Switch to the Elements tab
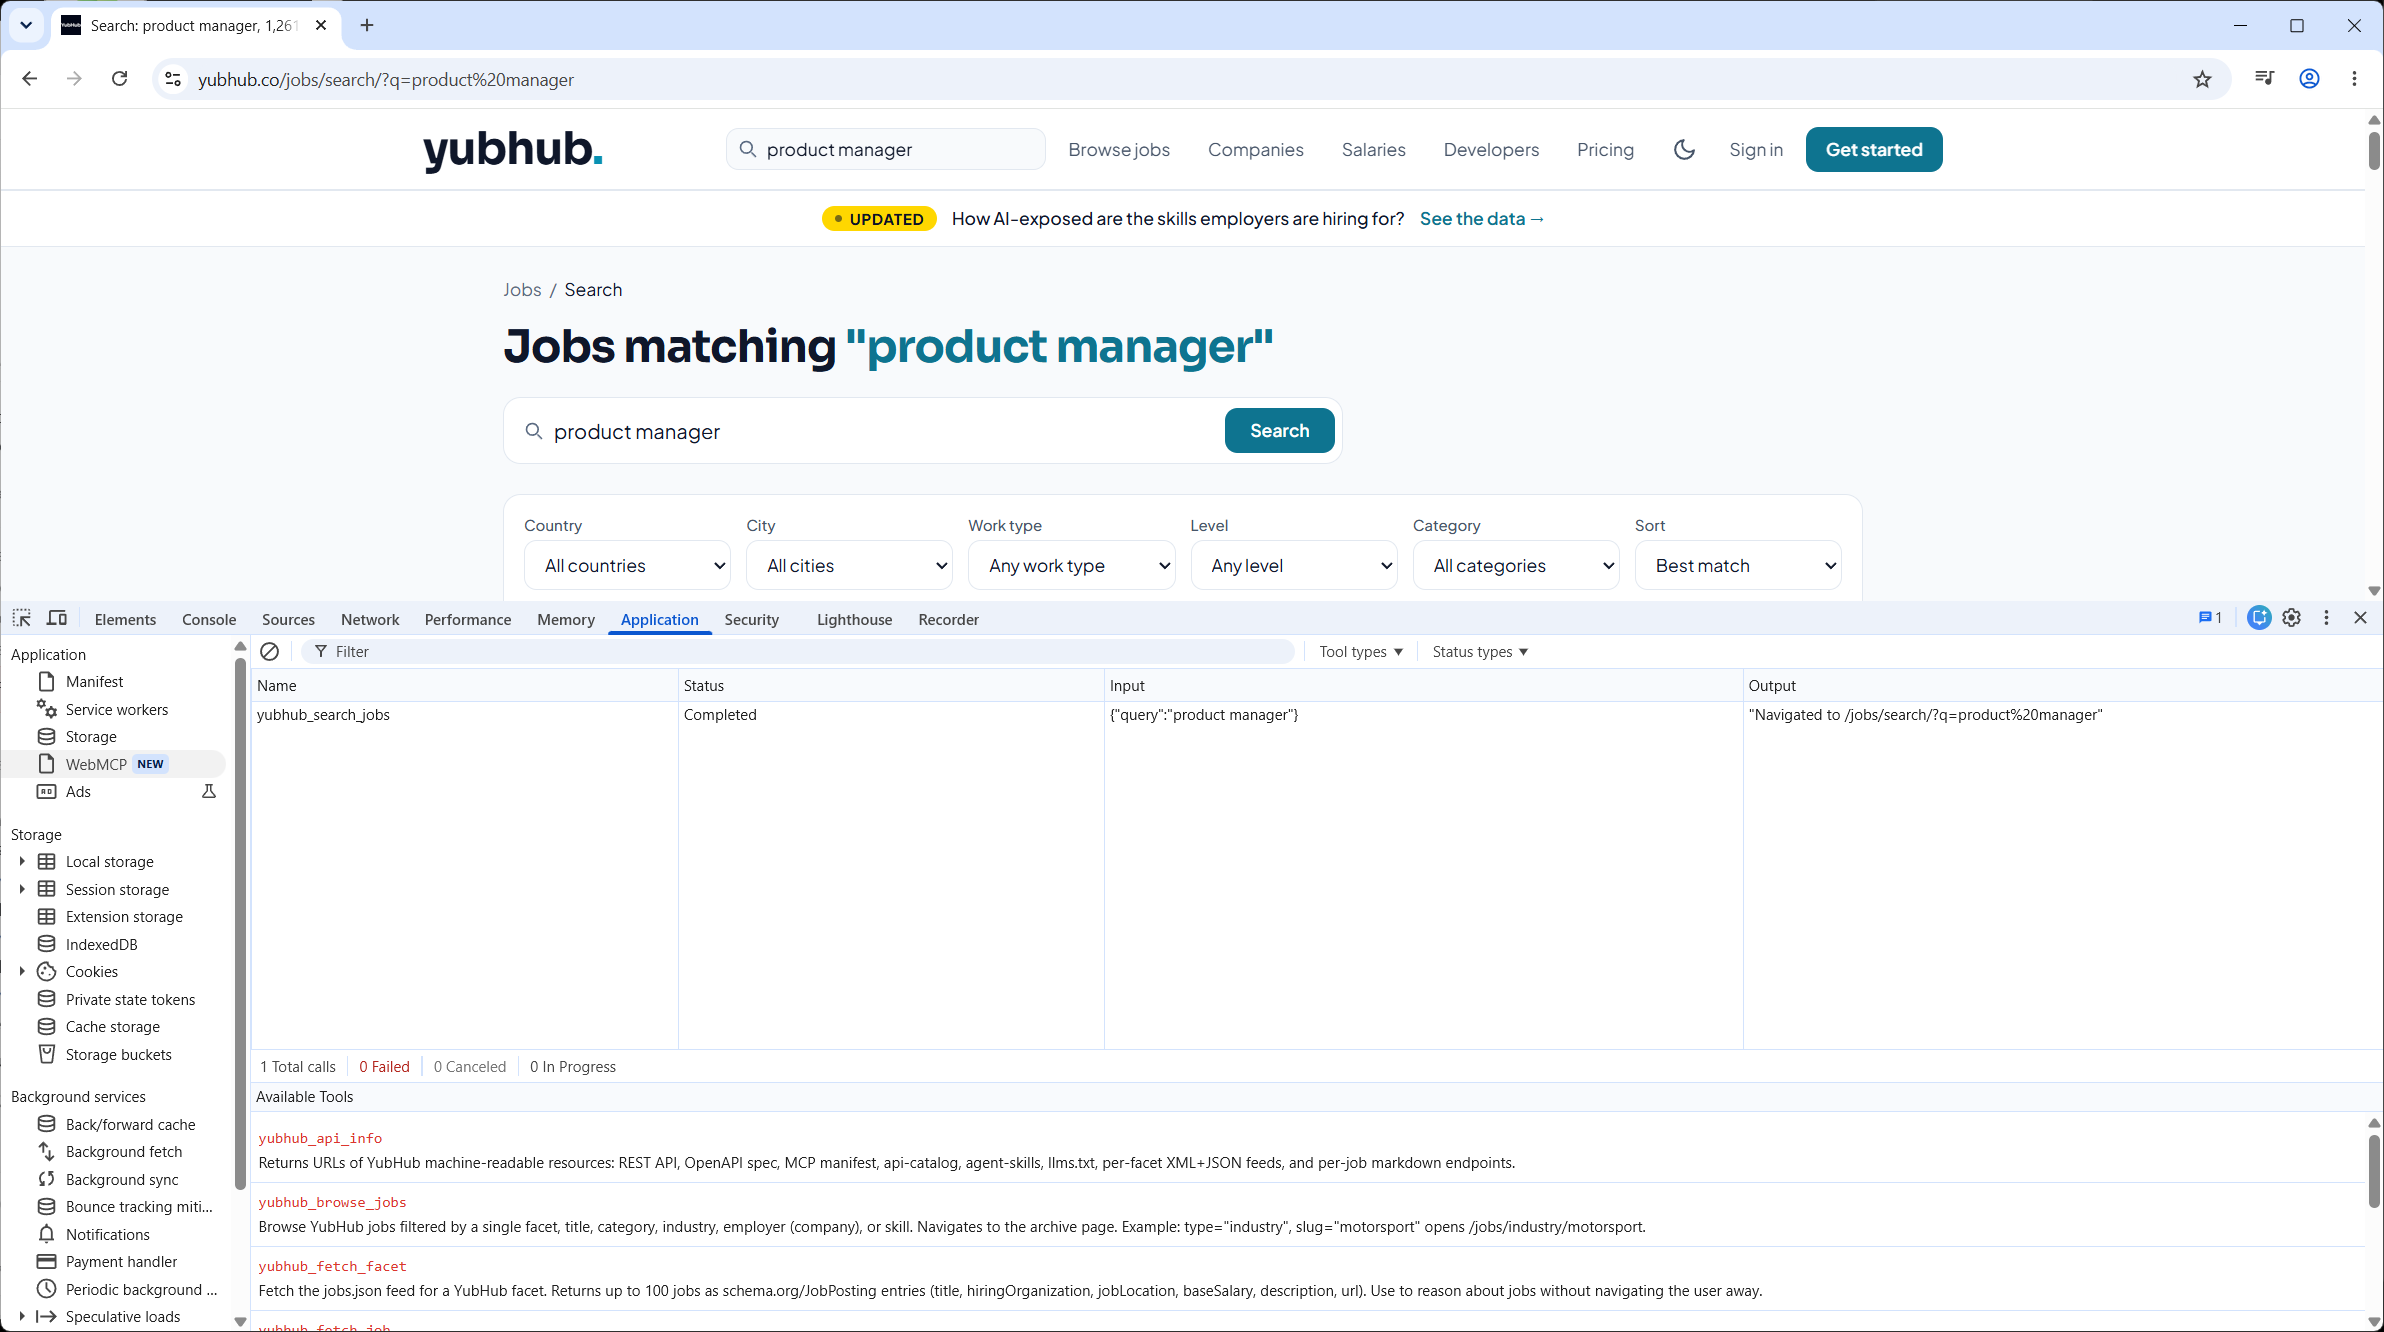This screenshot has height=1332, width=2384. (125, 620)
